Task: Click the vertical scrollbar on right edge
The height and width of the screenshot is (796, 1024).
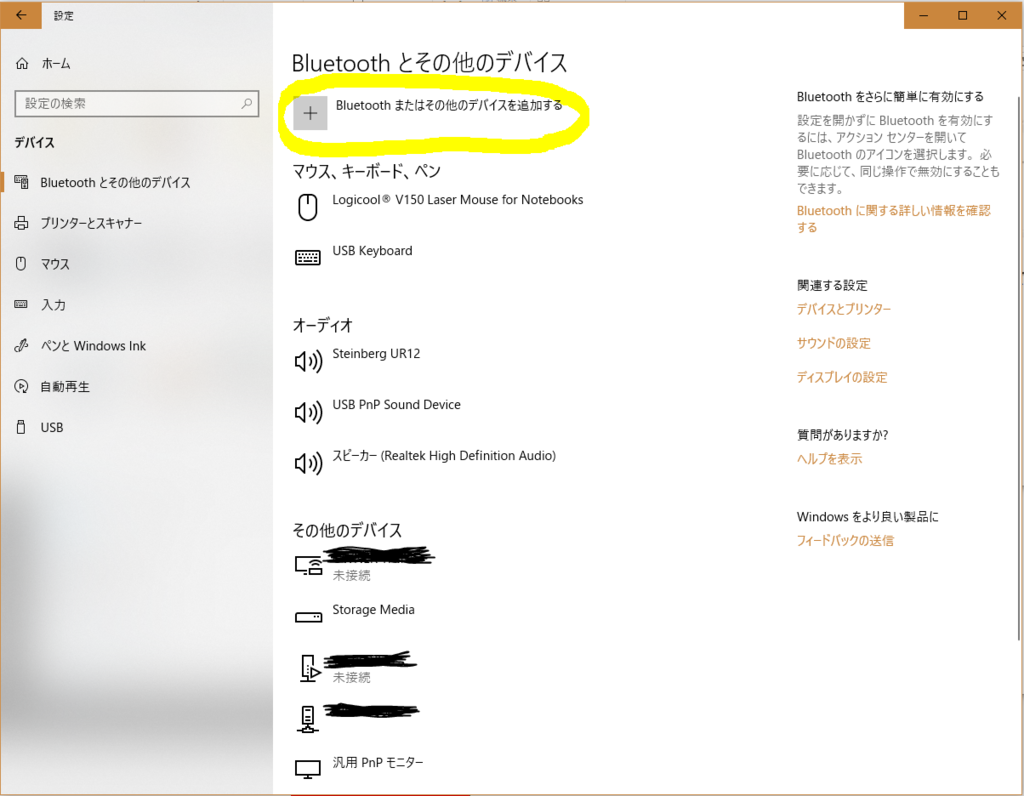Action: (x=1019, y=368)
